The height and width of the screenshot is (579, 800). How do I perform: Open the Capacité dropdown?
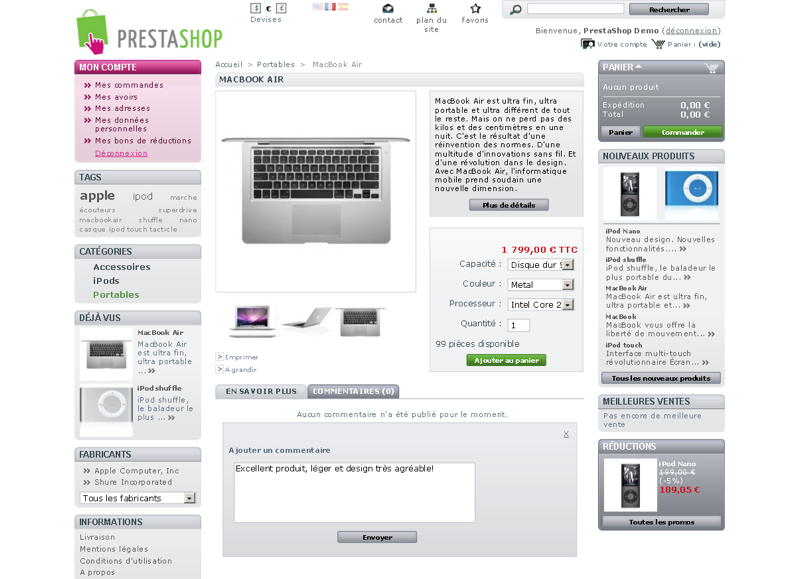tap(541, 265)
